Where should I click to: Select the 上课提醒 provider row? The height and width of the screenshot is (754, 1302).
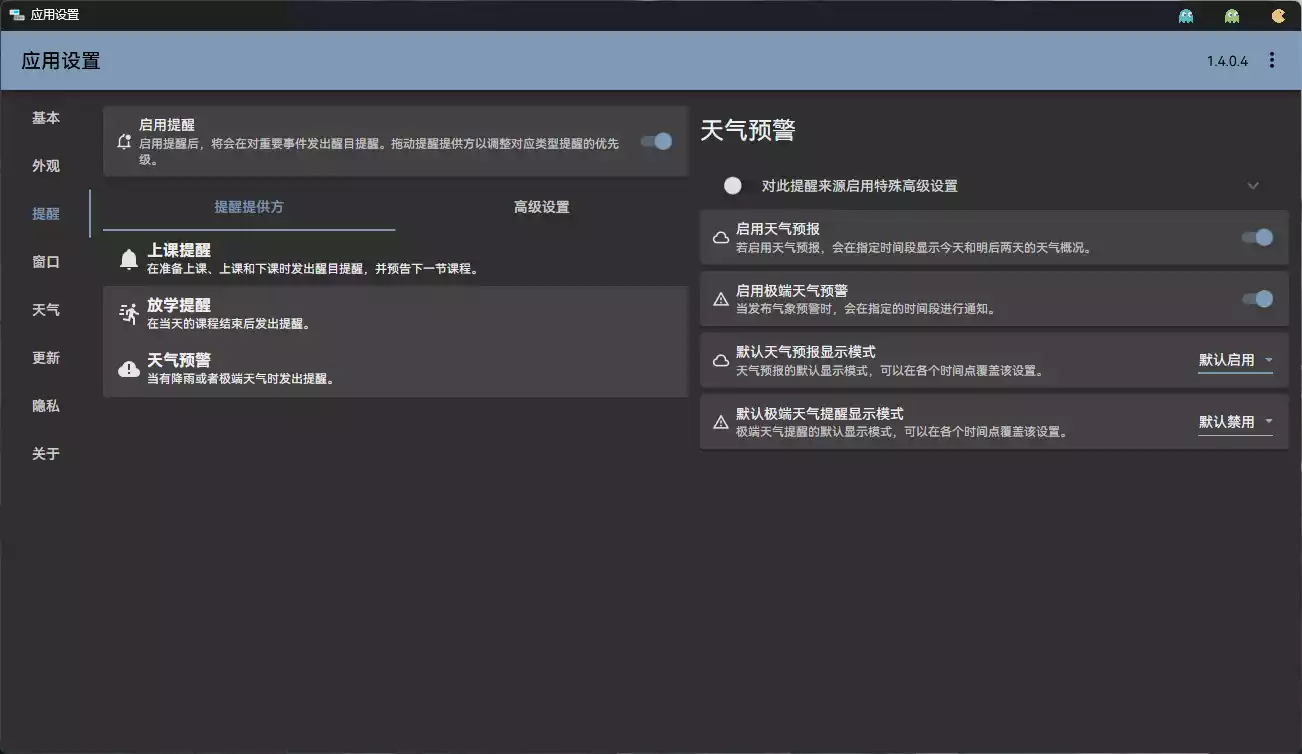pyautogui.click(x=396, y=259)
